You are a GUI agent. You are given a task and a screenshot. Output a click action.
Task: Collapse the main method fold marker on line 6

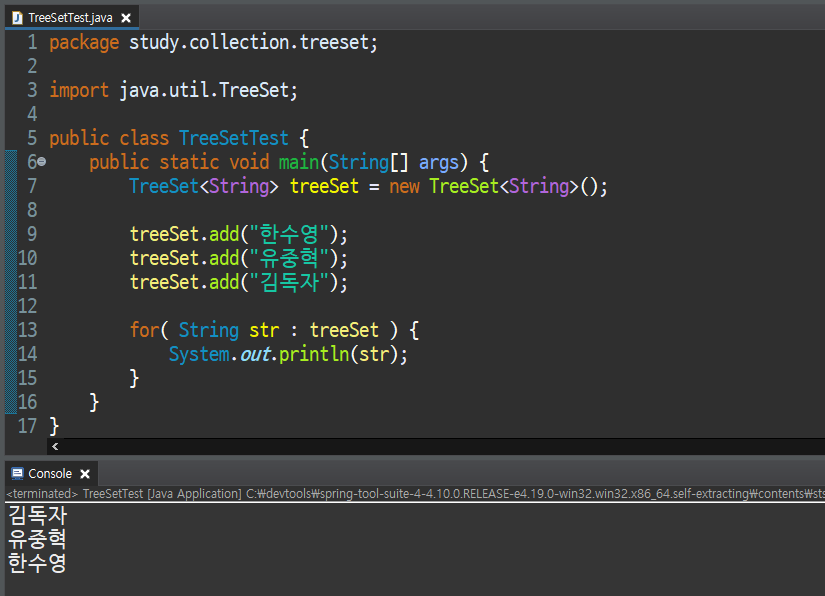point(42,162)
